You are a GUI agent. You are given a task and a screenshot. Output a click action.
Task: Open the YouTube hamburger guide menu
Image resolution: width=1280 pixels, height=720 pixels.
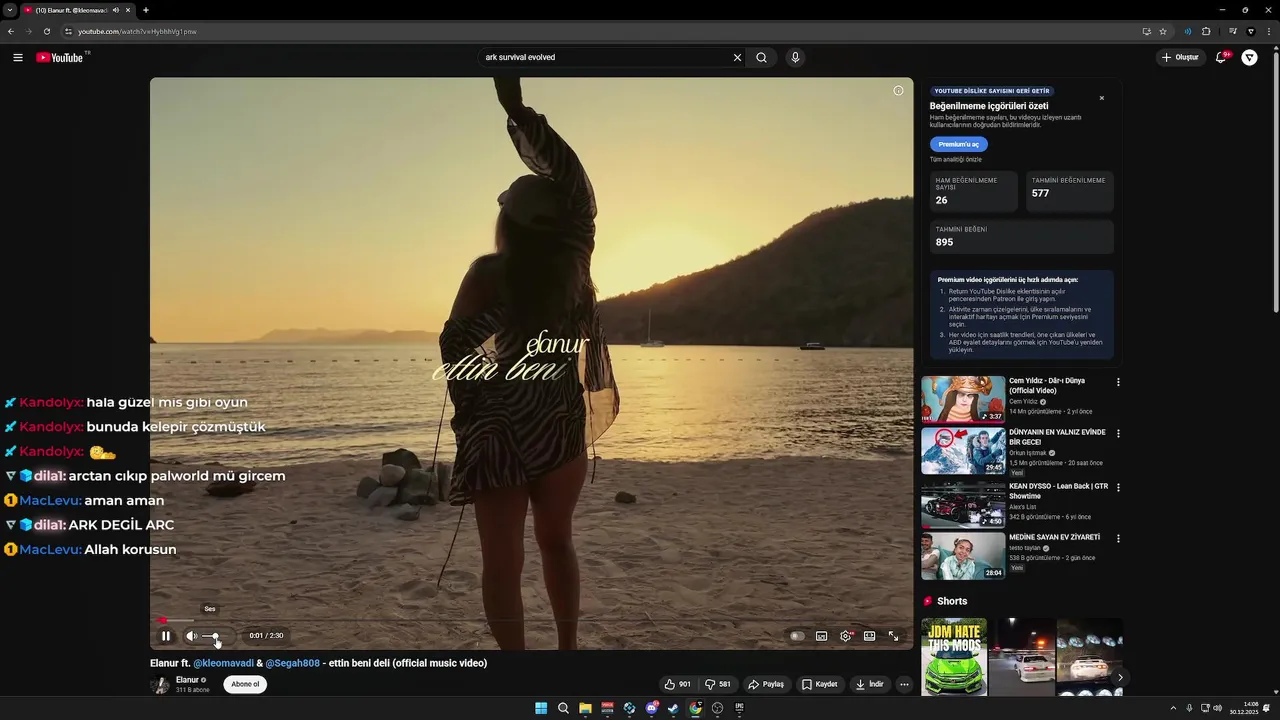coord(17,58)
